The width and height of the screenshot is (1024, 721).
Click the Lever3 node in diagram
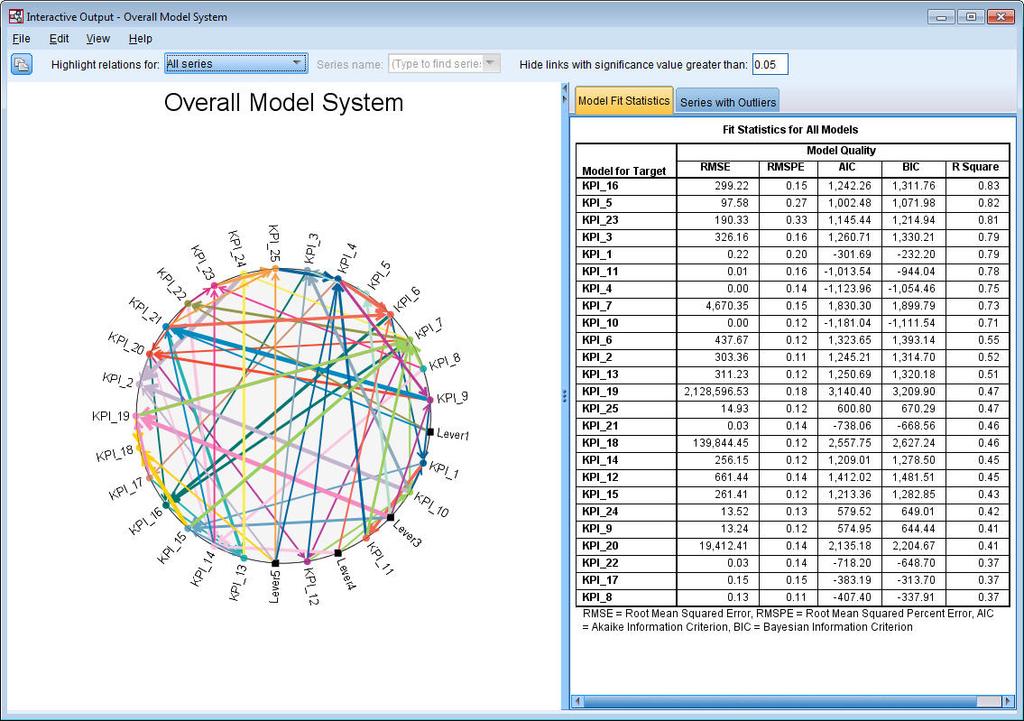(391, 517)
